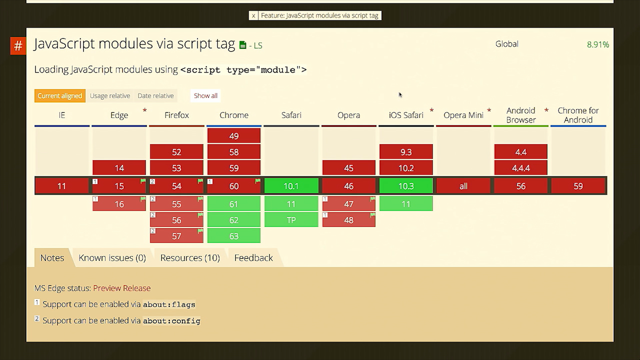Click the red asterisk beside Edge
This screenshot has height=360, width=640.
144,110
